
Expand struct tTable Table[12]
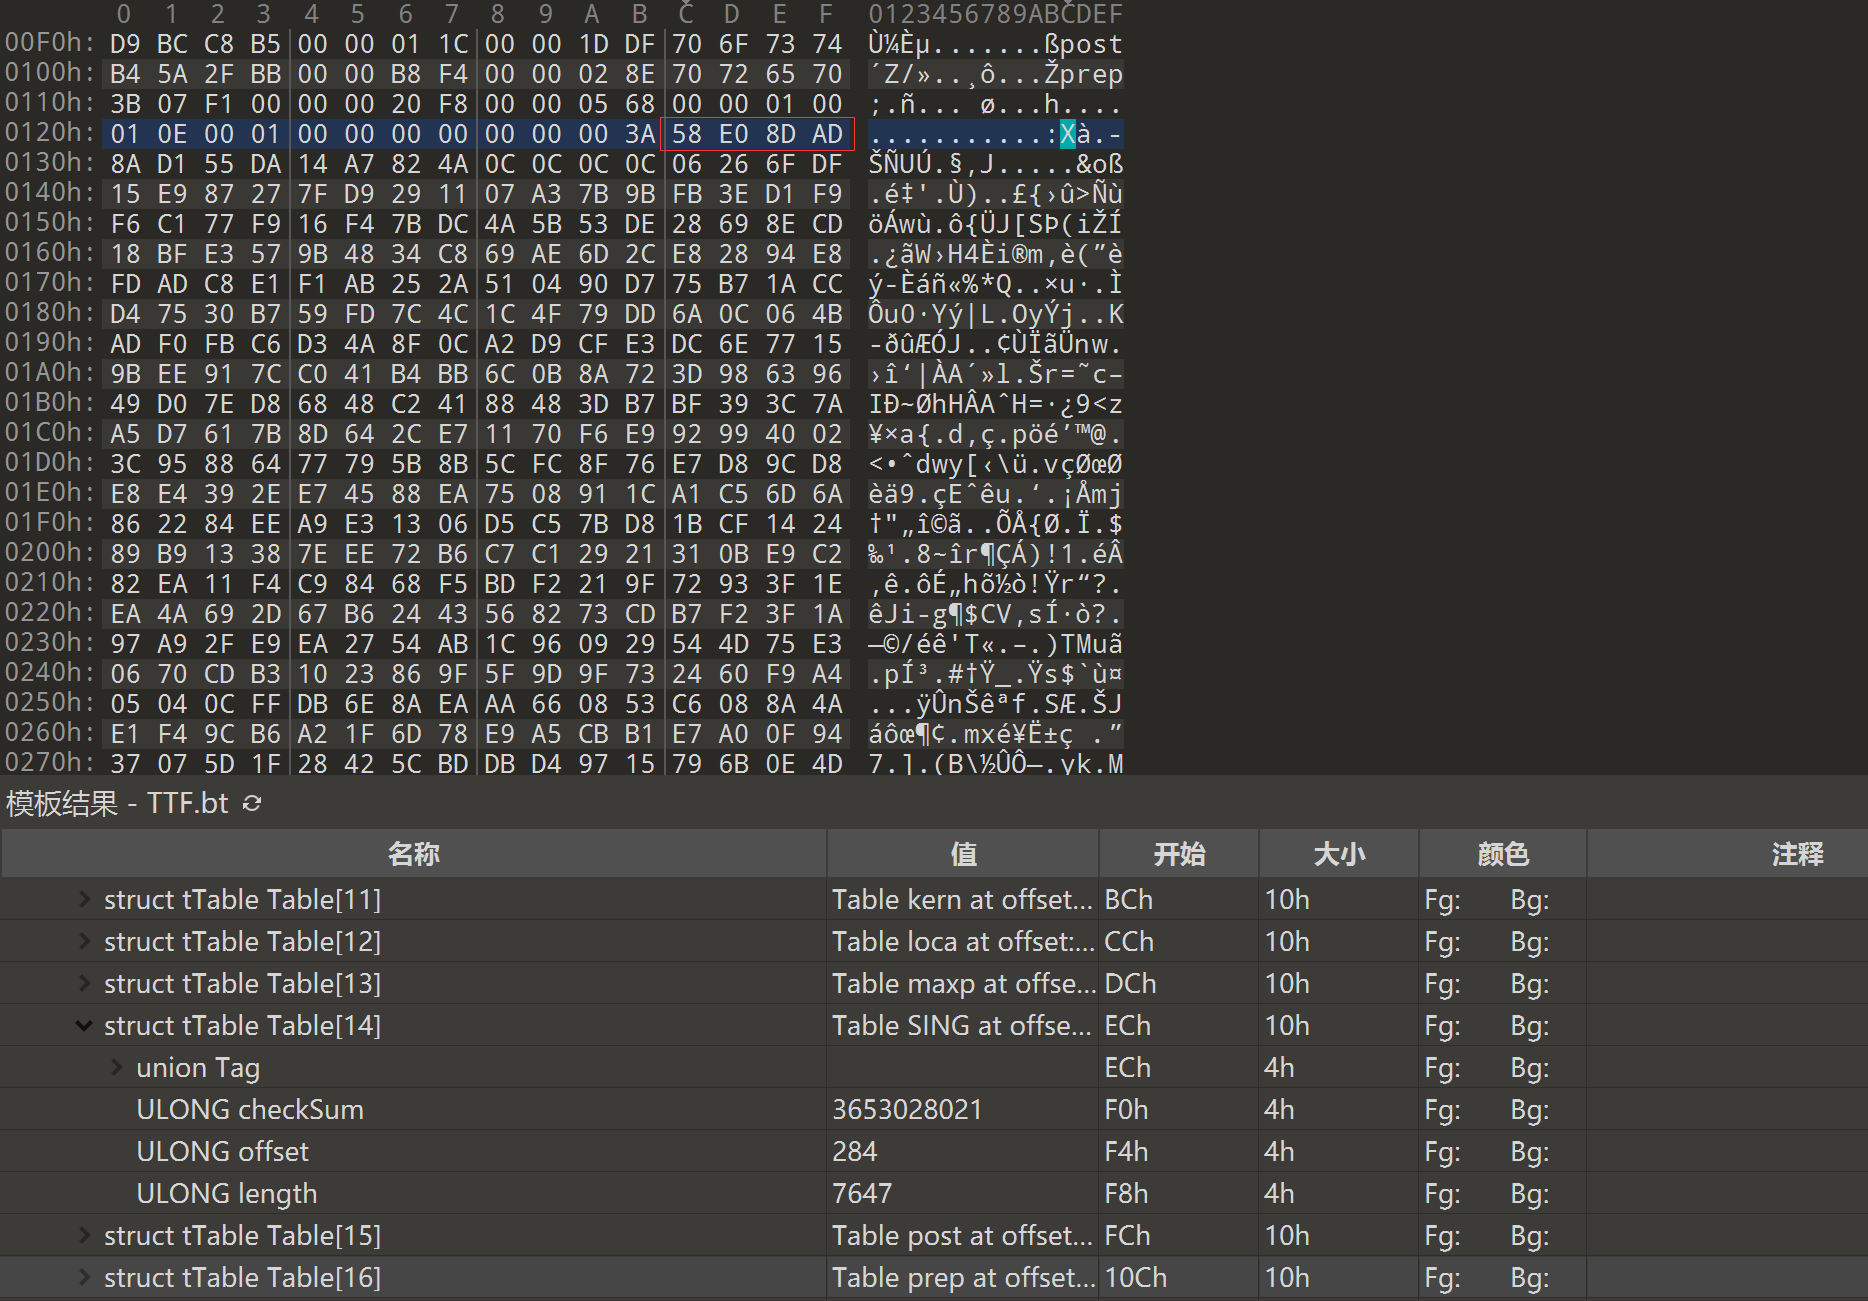(85, 941)
